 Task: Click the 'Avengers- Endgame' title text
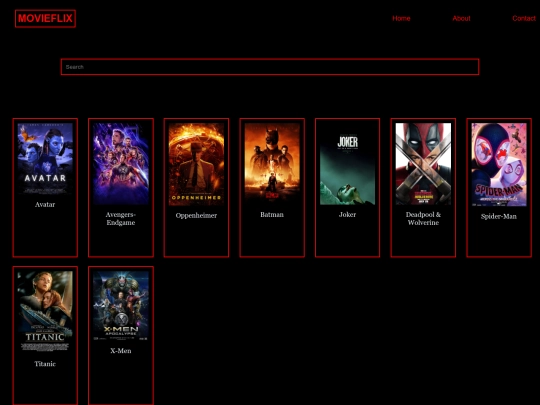coord(121,219)
